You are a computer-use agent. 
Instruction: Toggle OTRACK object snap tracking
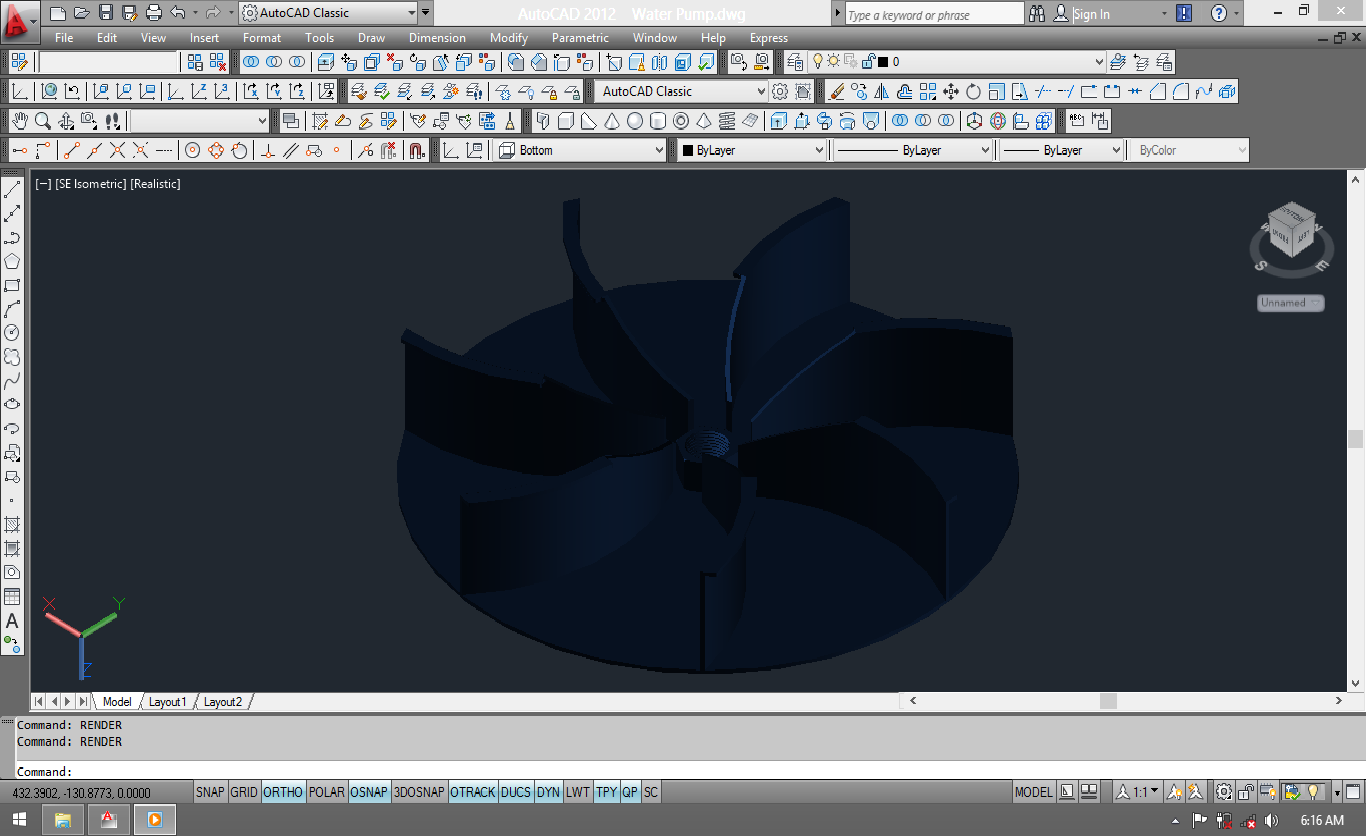click(473, 792)
